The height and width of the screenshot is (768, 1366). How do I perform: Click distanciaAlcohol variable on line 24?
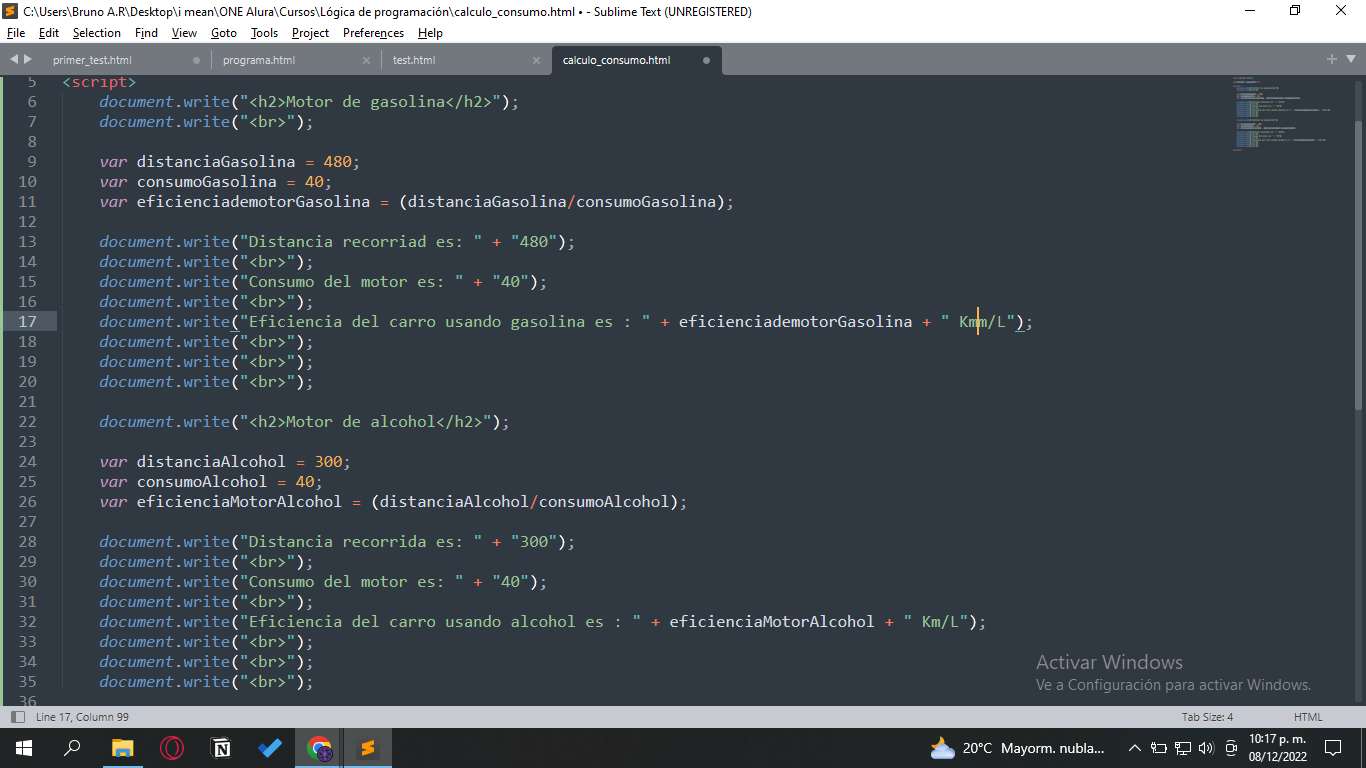point(211,461)
